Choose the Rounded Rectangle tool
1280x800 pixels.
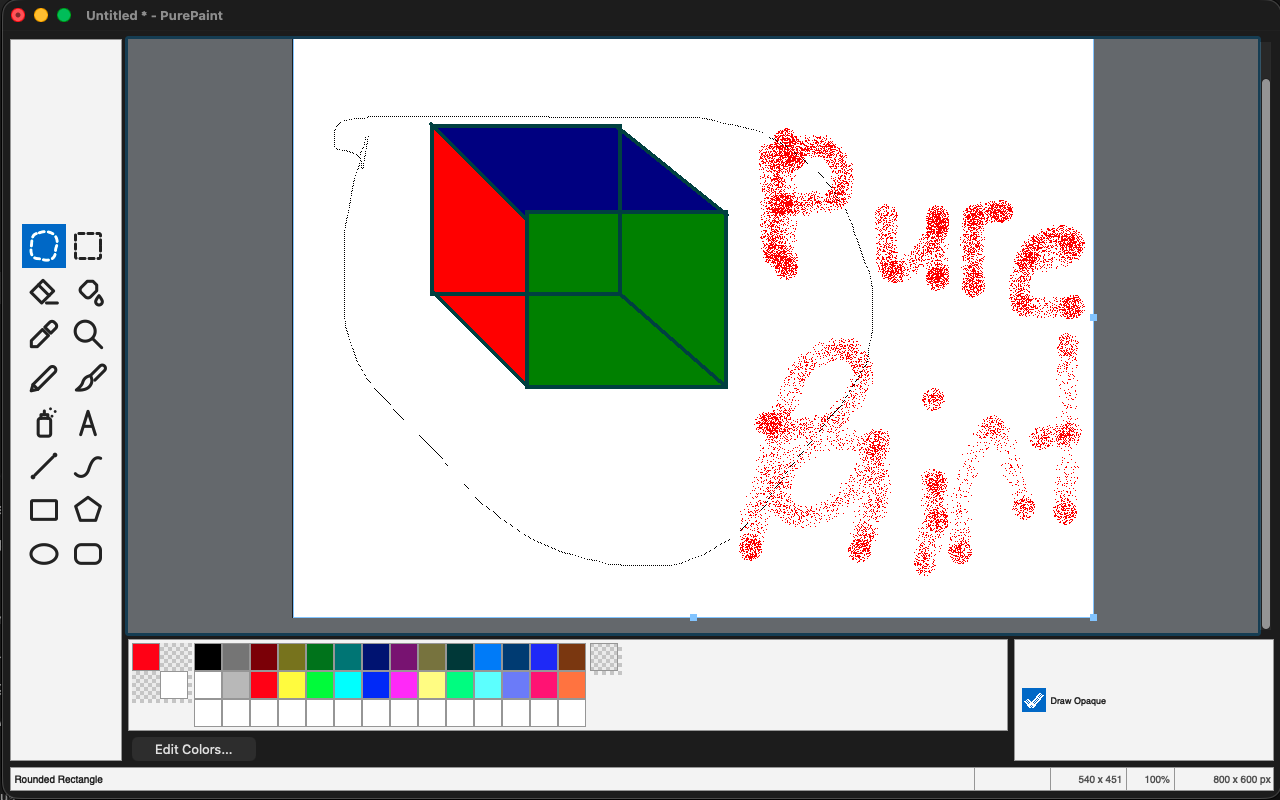click(88, 554)
